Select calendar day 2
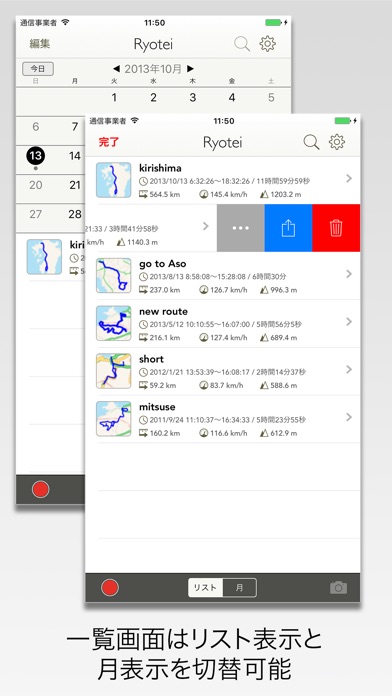 point(153,98)
